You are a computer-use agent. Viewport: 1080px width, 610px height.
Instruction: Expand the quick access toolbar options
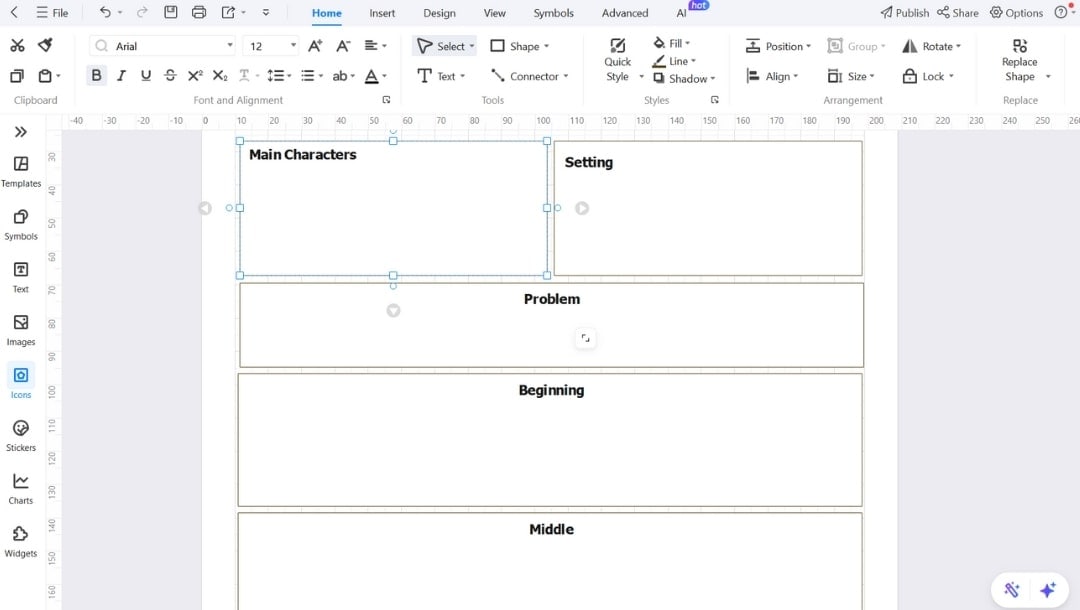(266, 12)
